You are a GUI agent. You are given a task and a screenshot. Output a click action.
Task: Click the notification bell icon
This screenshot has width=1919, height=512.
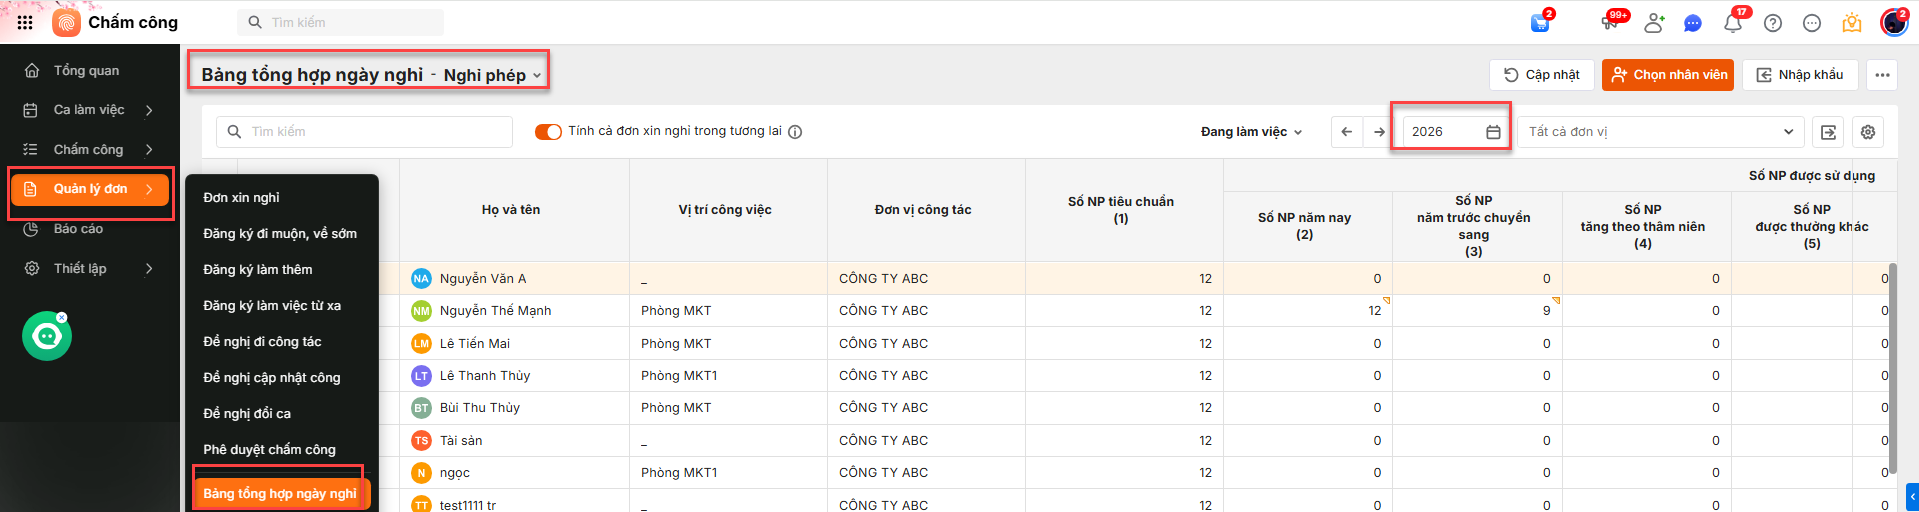pos(1732,23)
